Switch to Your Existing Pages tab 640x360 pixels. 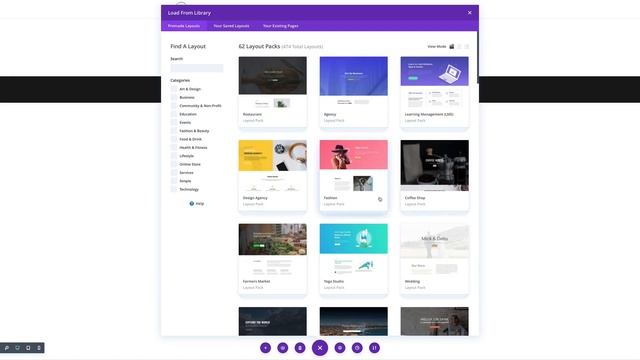(280, 26)
